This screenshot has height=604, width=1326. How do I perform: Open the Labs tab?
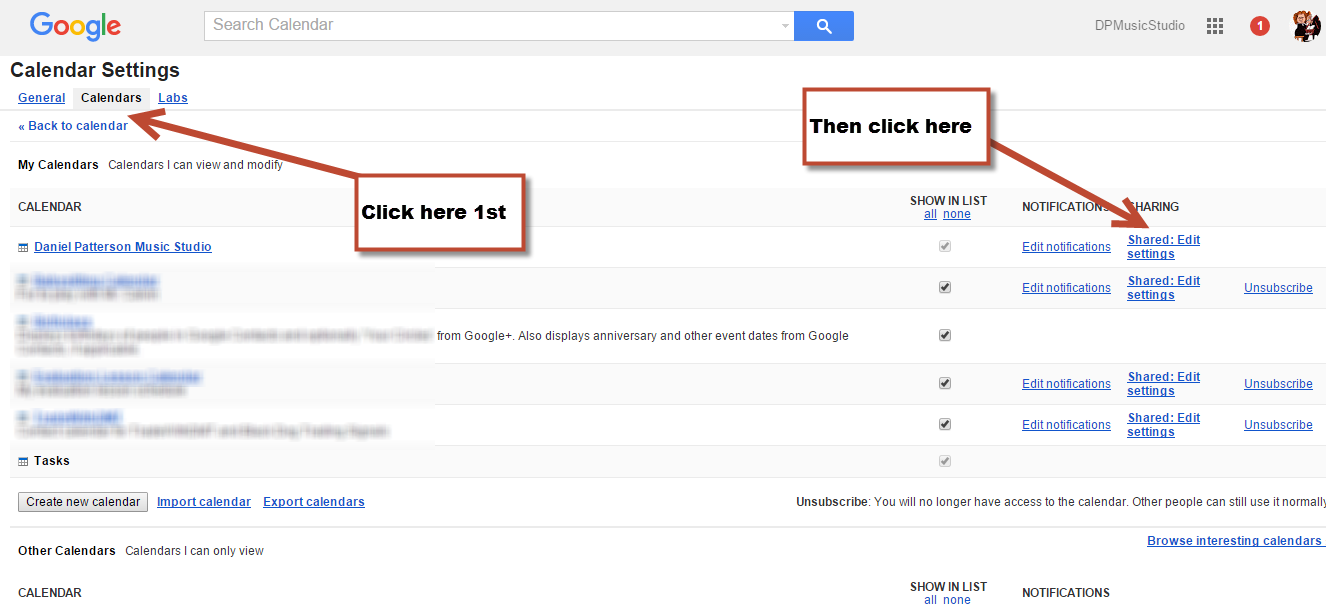pos(173,98)
